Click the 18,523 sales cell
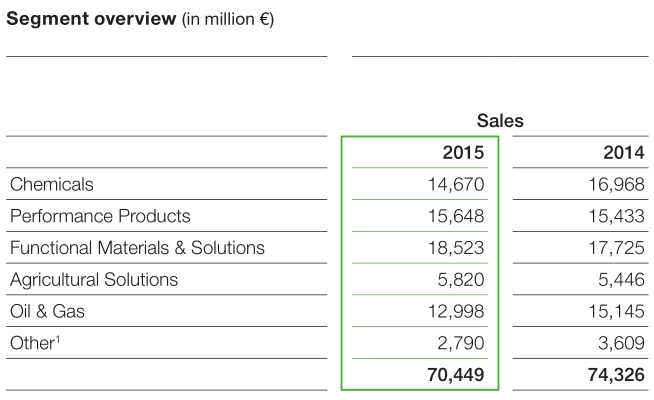Viewport: 654px width, 400px height. [x=458, y=248]
